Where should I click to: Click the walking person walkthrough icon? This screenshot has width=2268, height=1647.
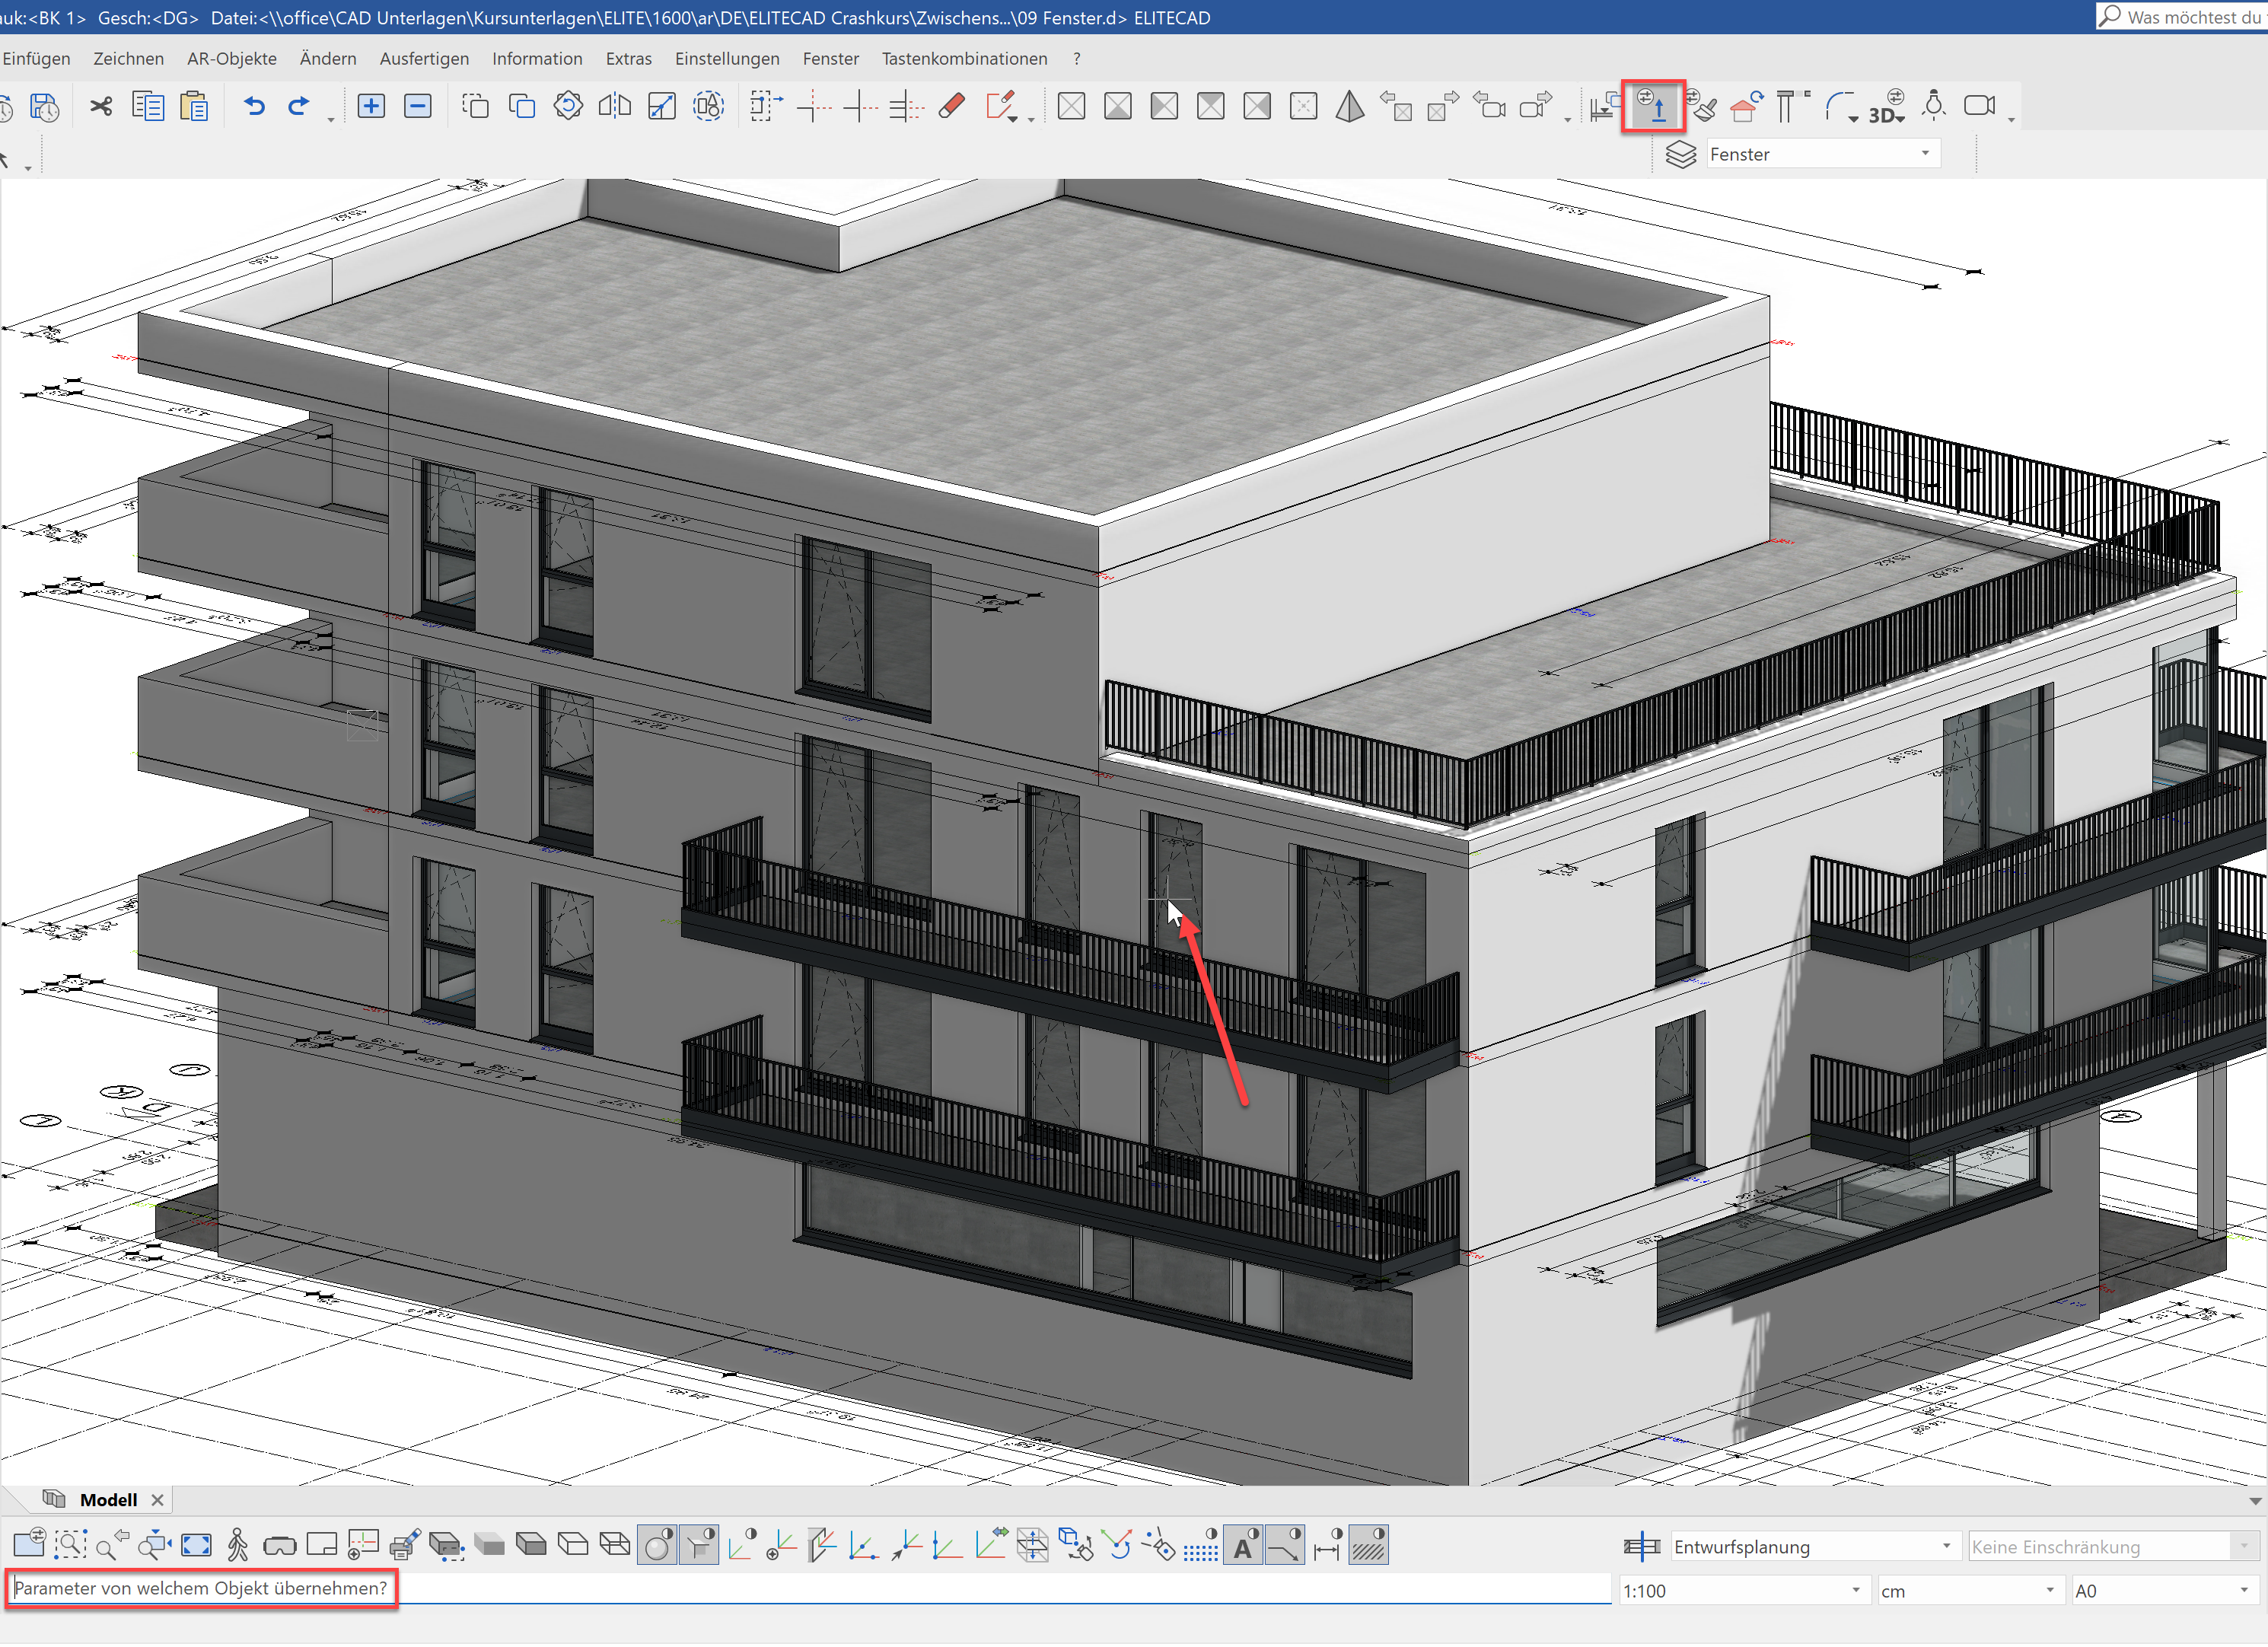tap(237, 1546)
